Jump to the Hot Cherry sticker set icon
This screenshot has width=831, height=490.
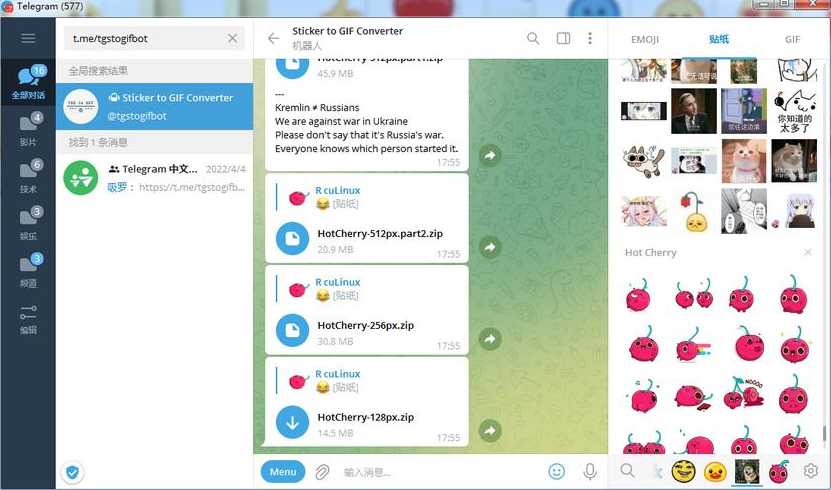(779, 471)
